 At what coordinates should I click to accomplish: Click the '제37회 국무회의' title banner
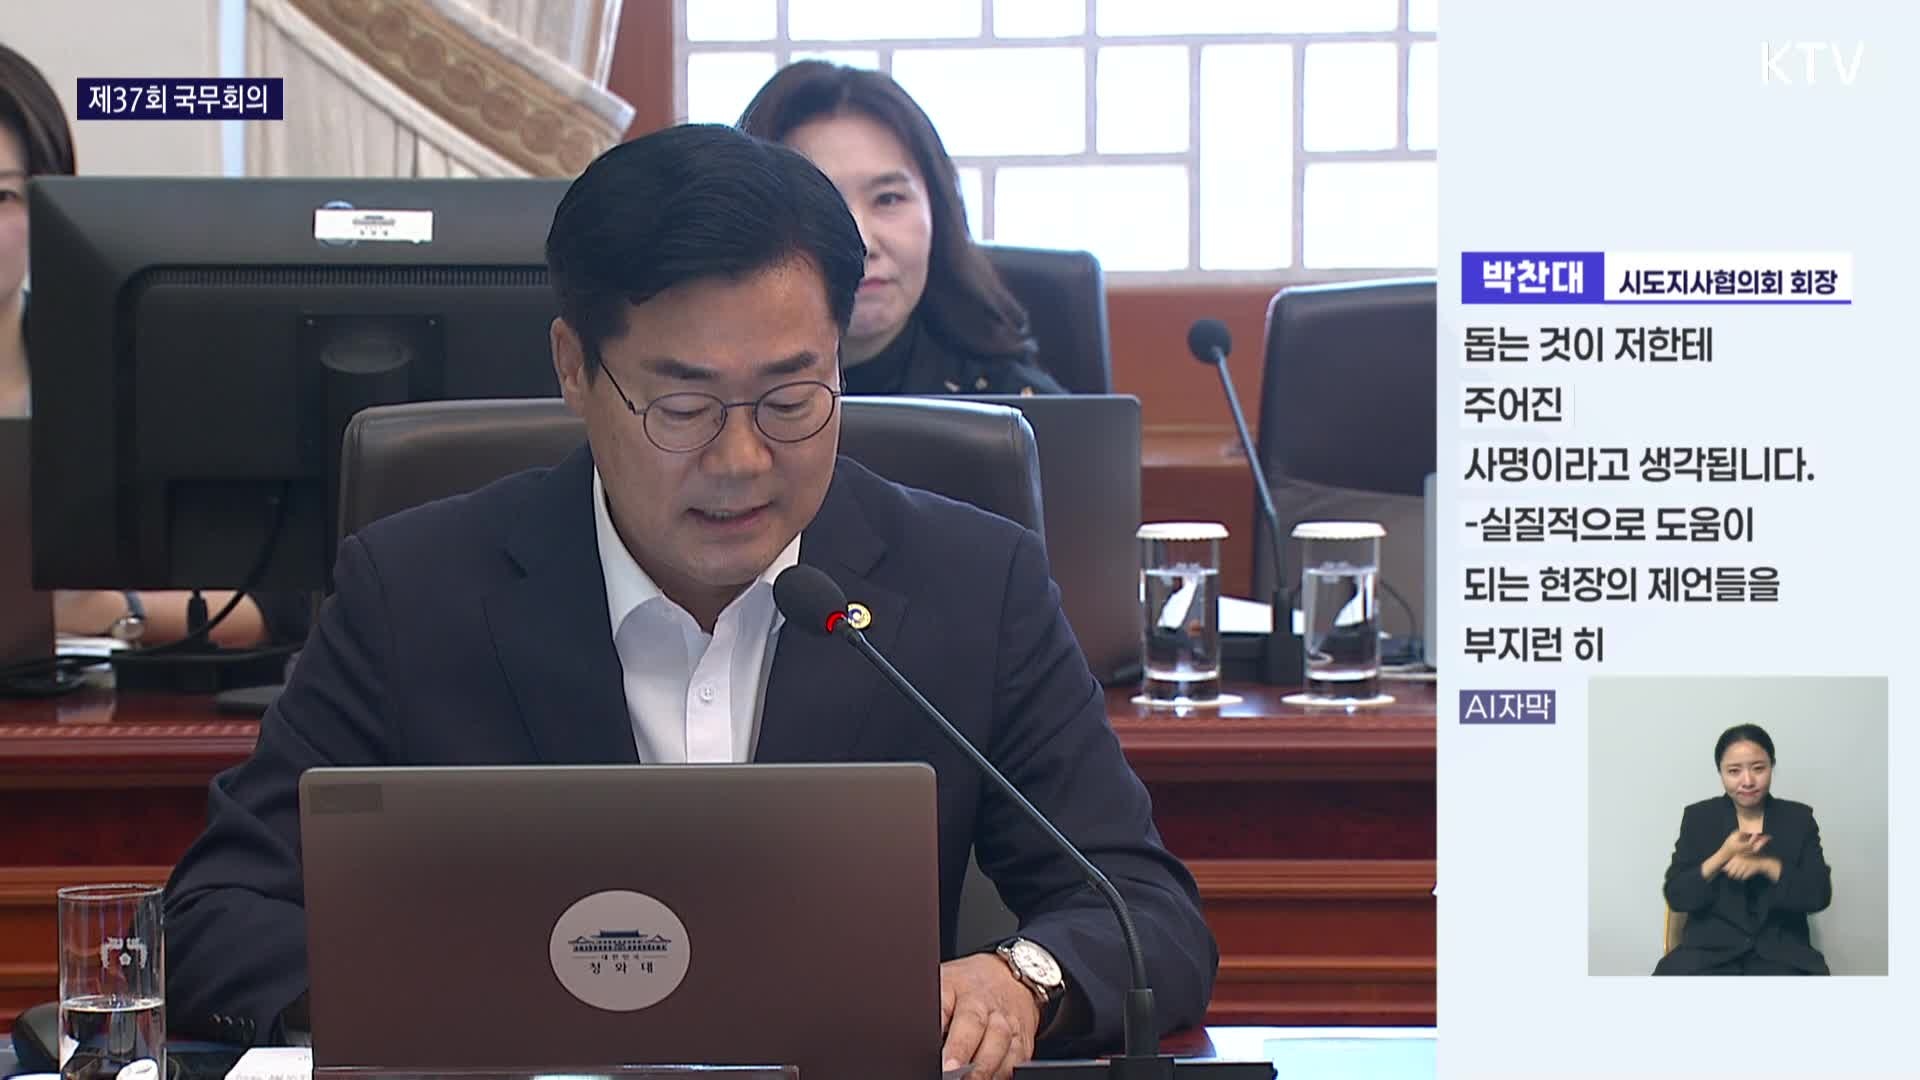[x=180, y=99]
